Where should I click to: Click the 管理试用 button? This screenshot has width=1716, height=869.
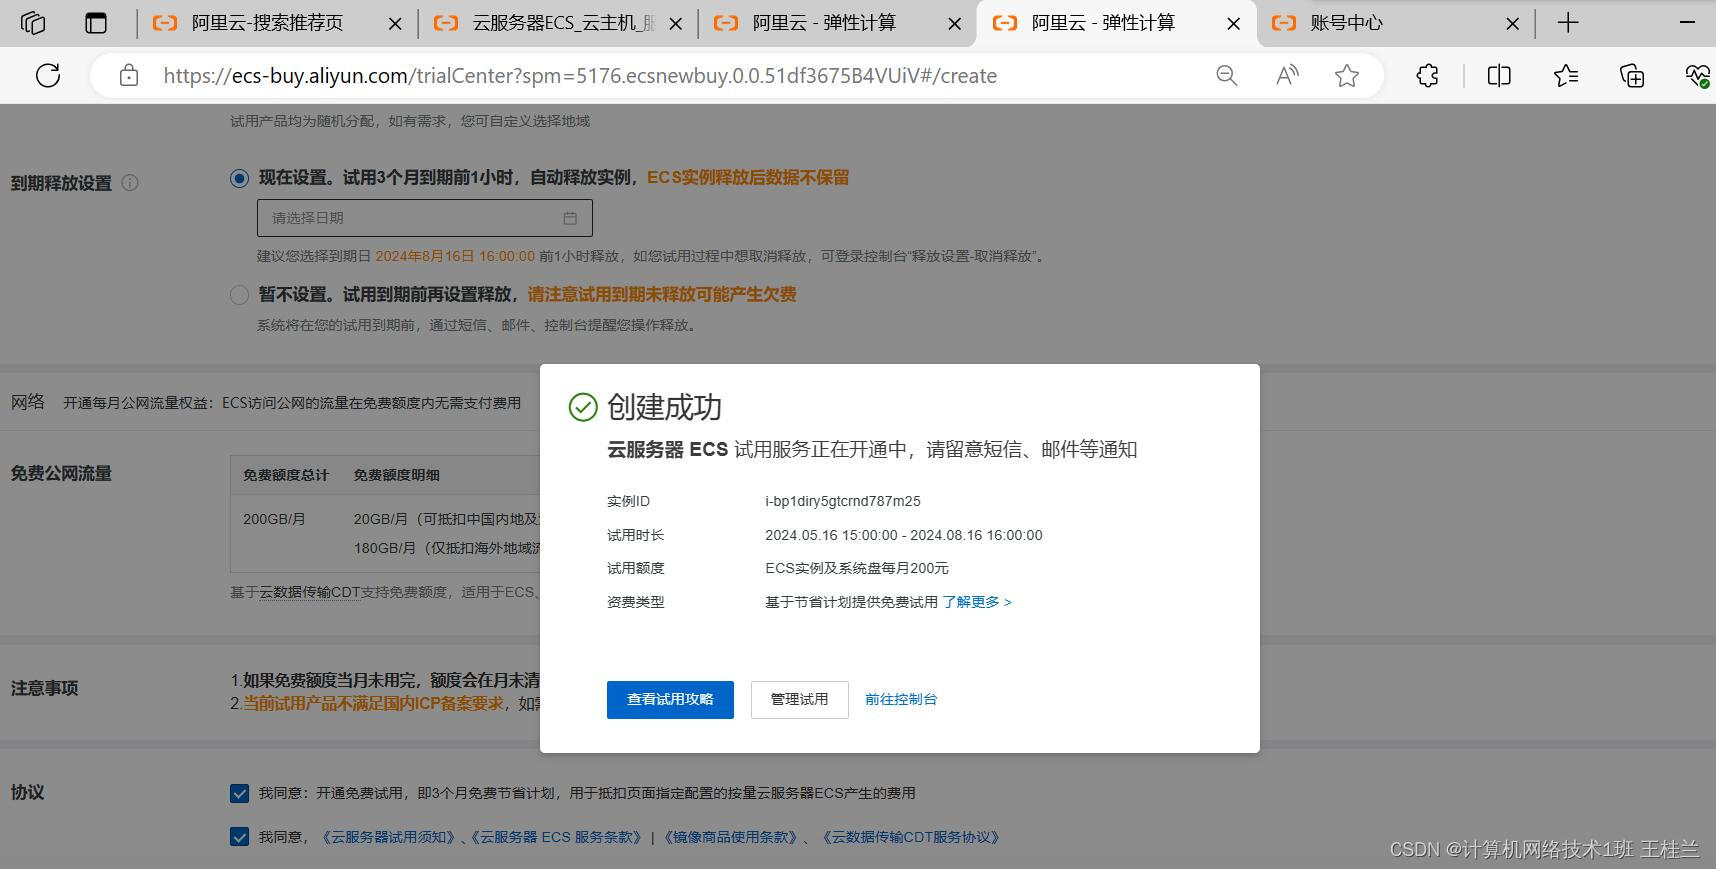[799, 700]
